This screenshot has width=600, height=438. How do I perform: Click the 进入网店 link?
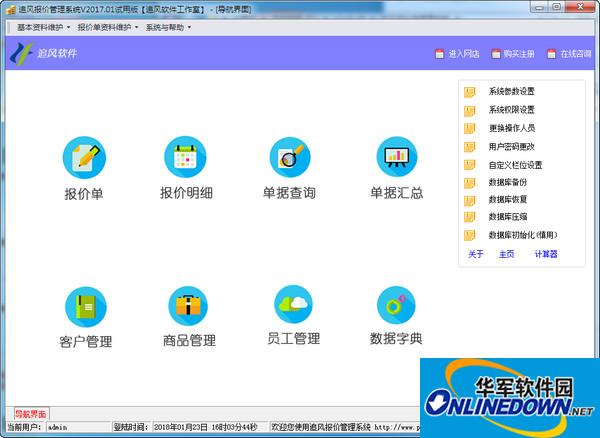(464, 54)
